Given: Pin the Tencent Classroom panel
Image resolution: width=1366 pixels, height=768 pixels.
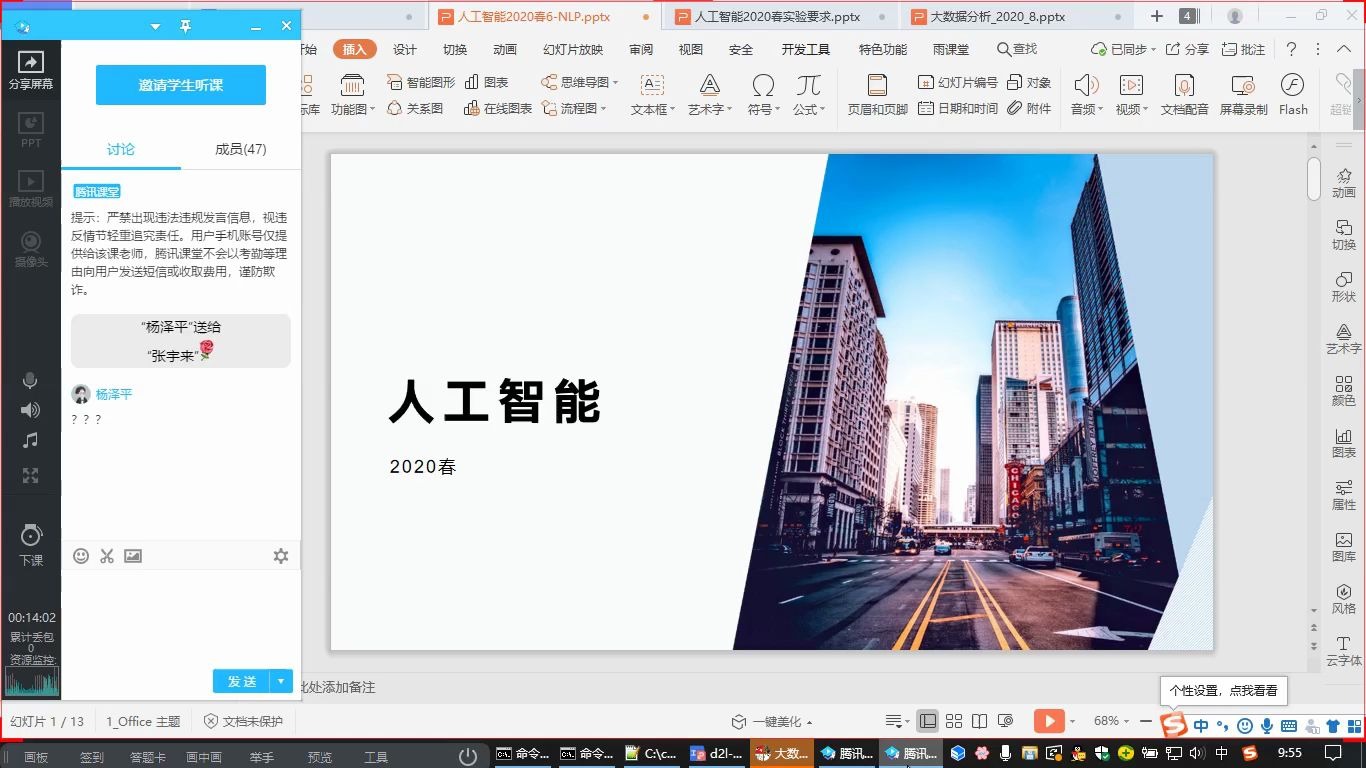Looking at the screenshot, I should click(185, 27).
